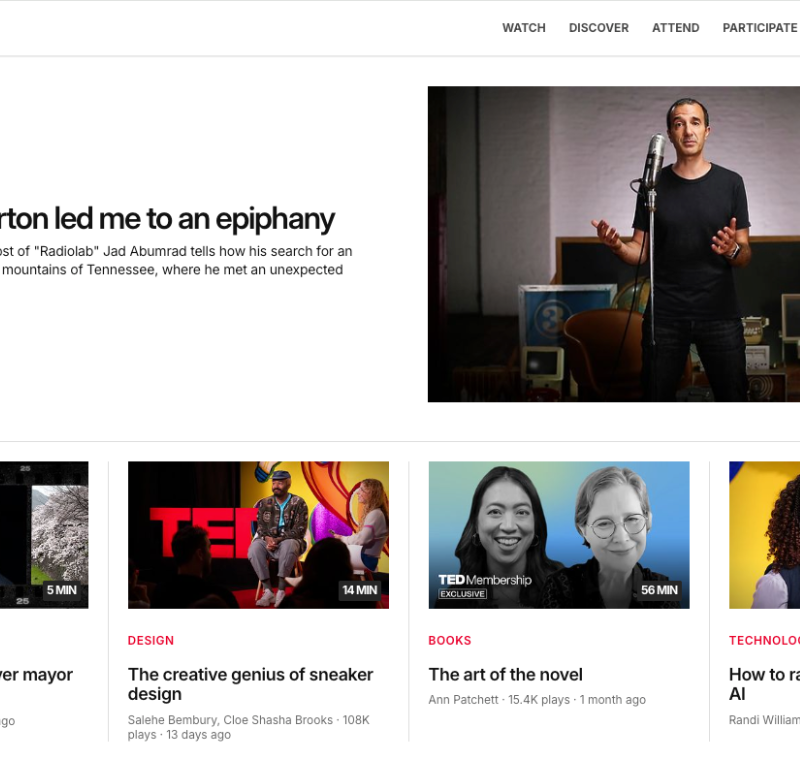Open 'The creative genius of sneaker design' title

pos(250,684)
